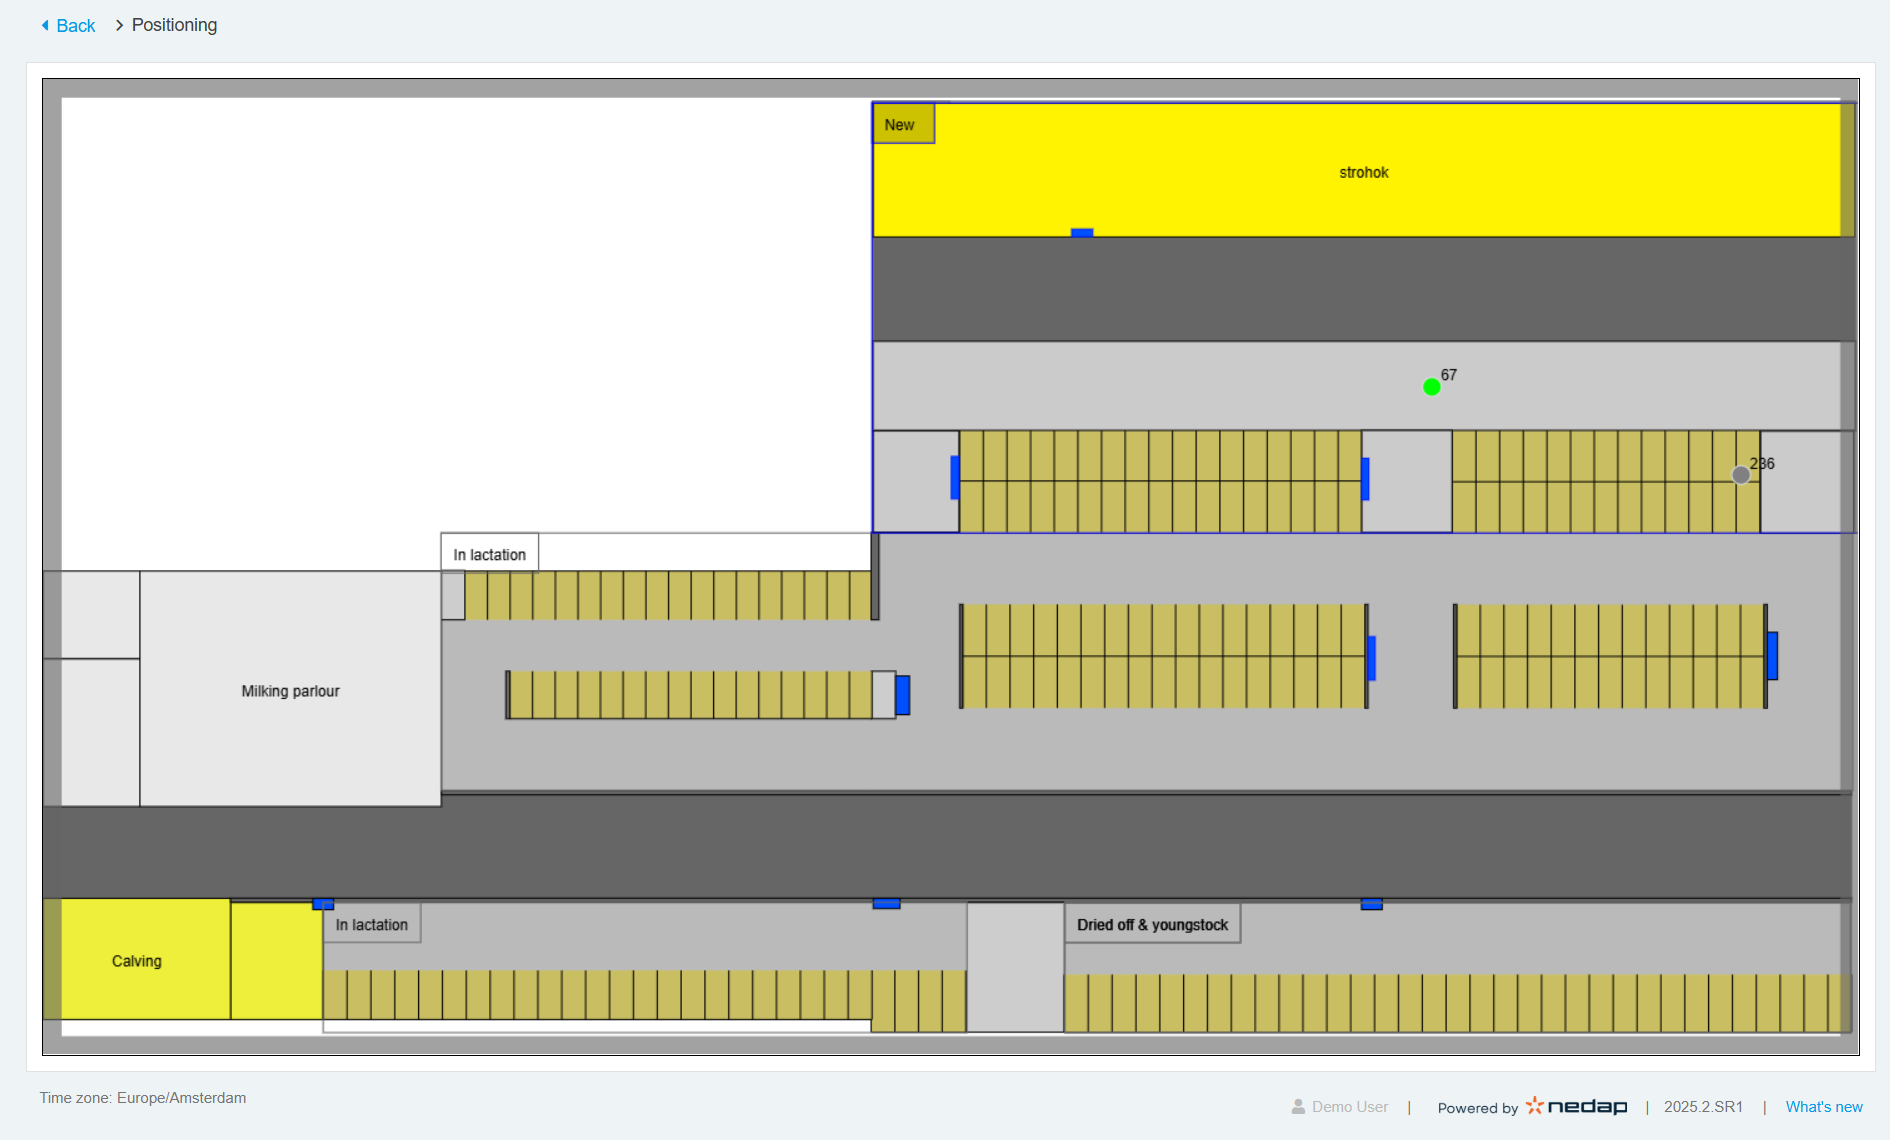Select the yellow Calving pen
This screenshot has width=1890, height=1140.
(136, 960)
